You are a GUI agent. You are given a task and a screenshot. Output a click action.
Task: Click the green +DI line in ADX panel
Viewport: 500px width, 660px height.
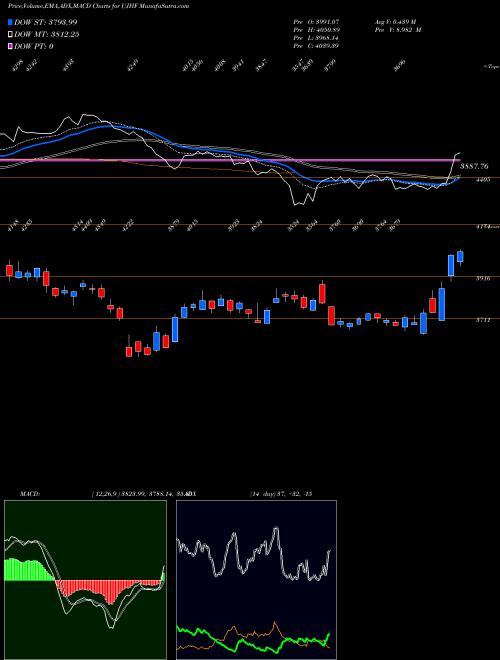253,640
